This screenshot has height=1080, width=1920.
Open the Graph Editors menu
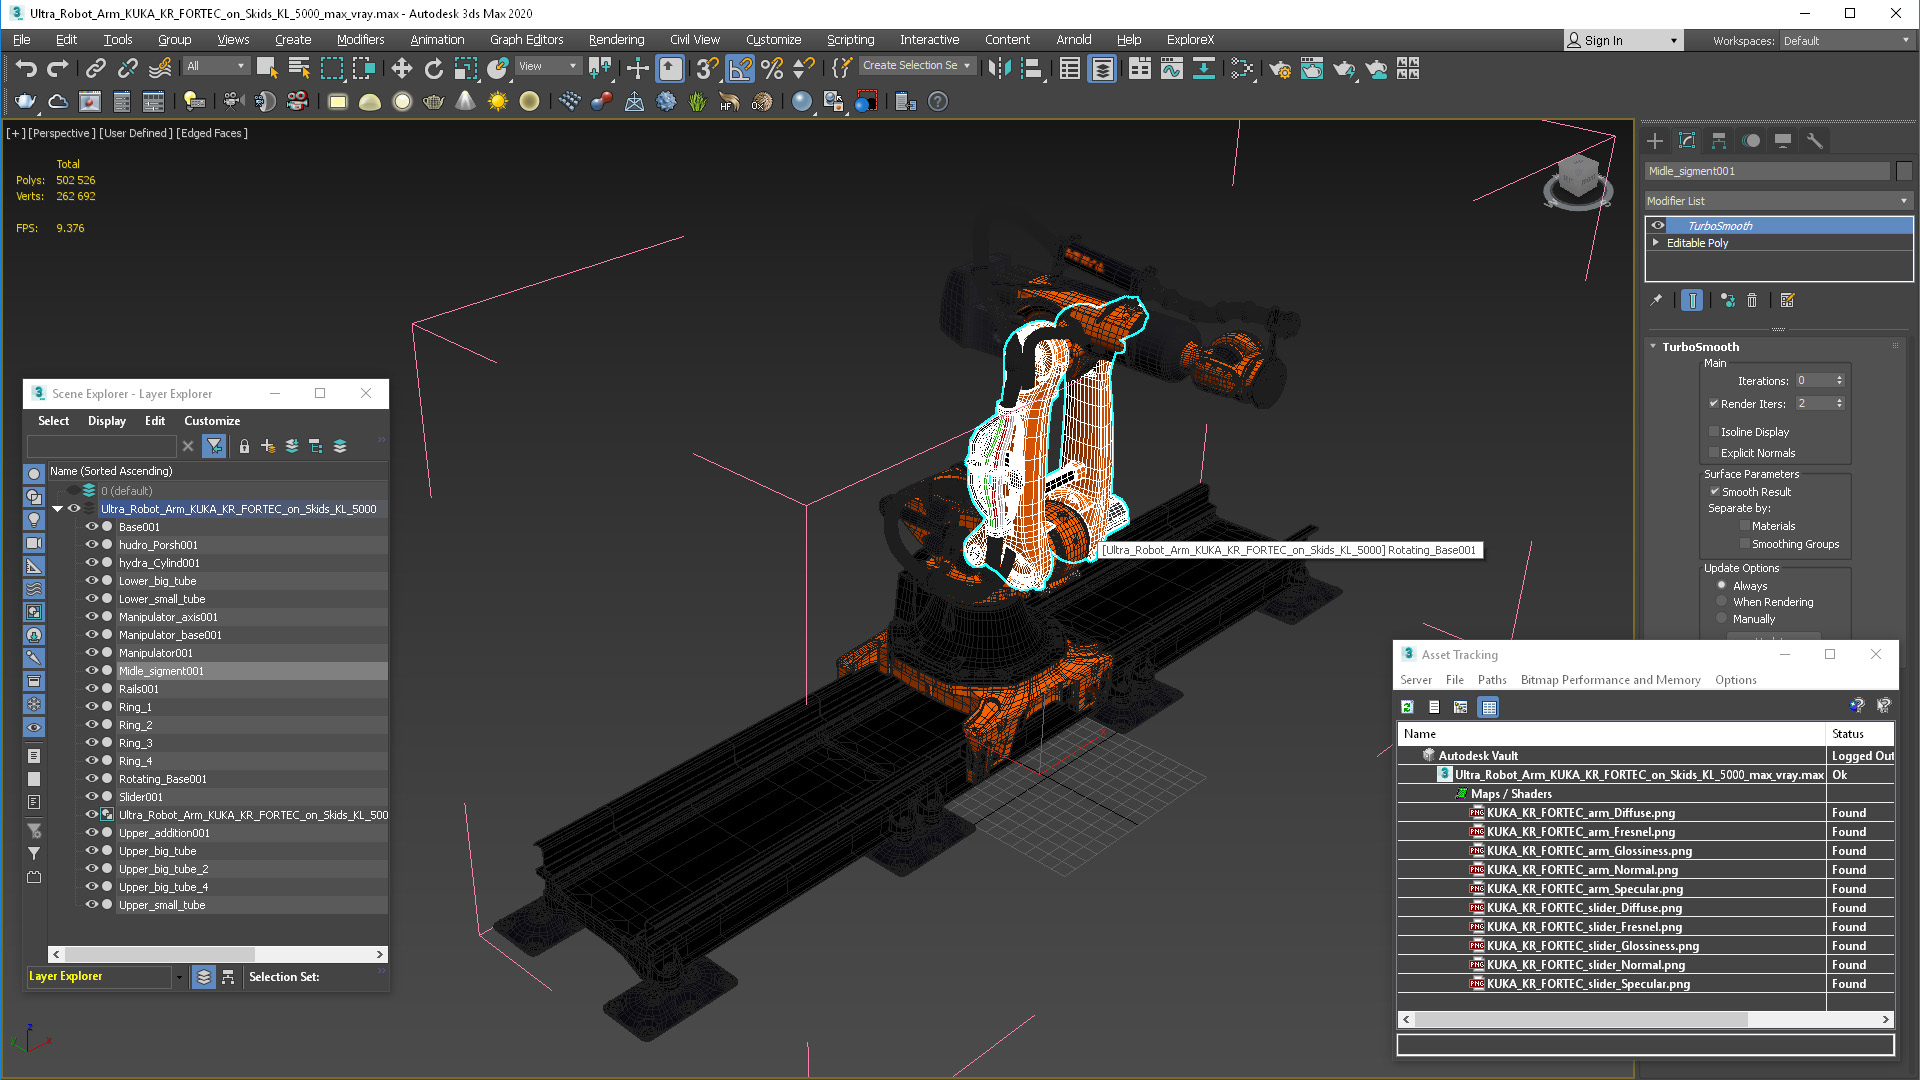[x=526, y=40]
